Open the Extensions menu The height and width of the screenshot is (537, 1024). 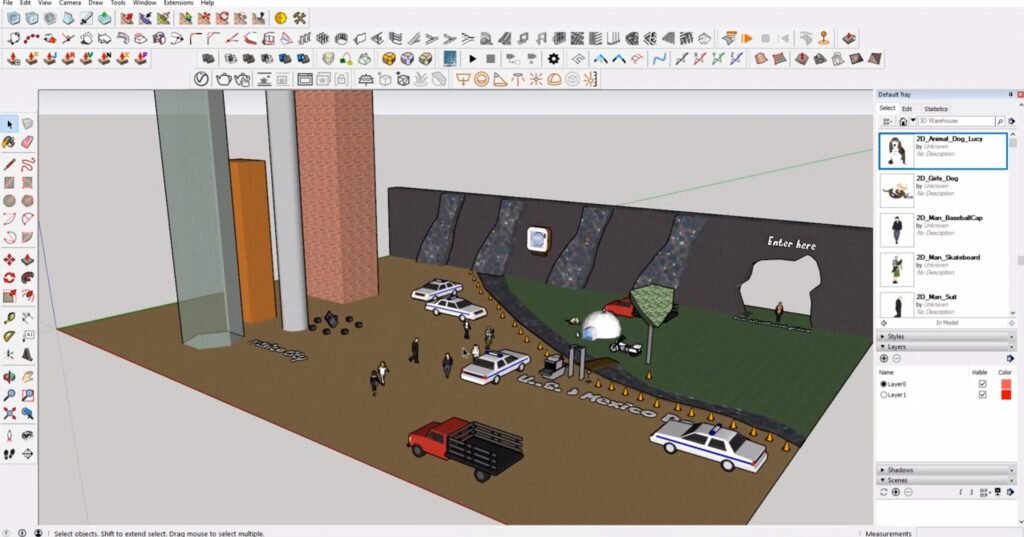click(x=178, y=3)
